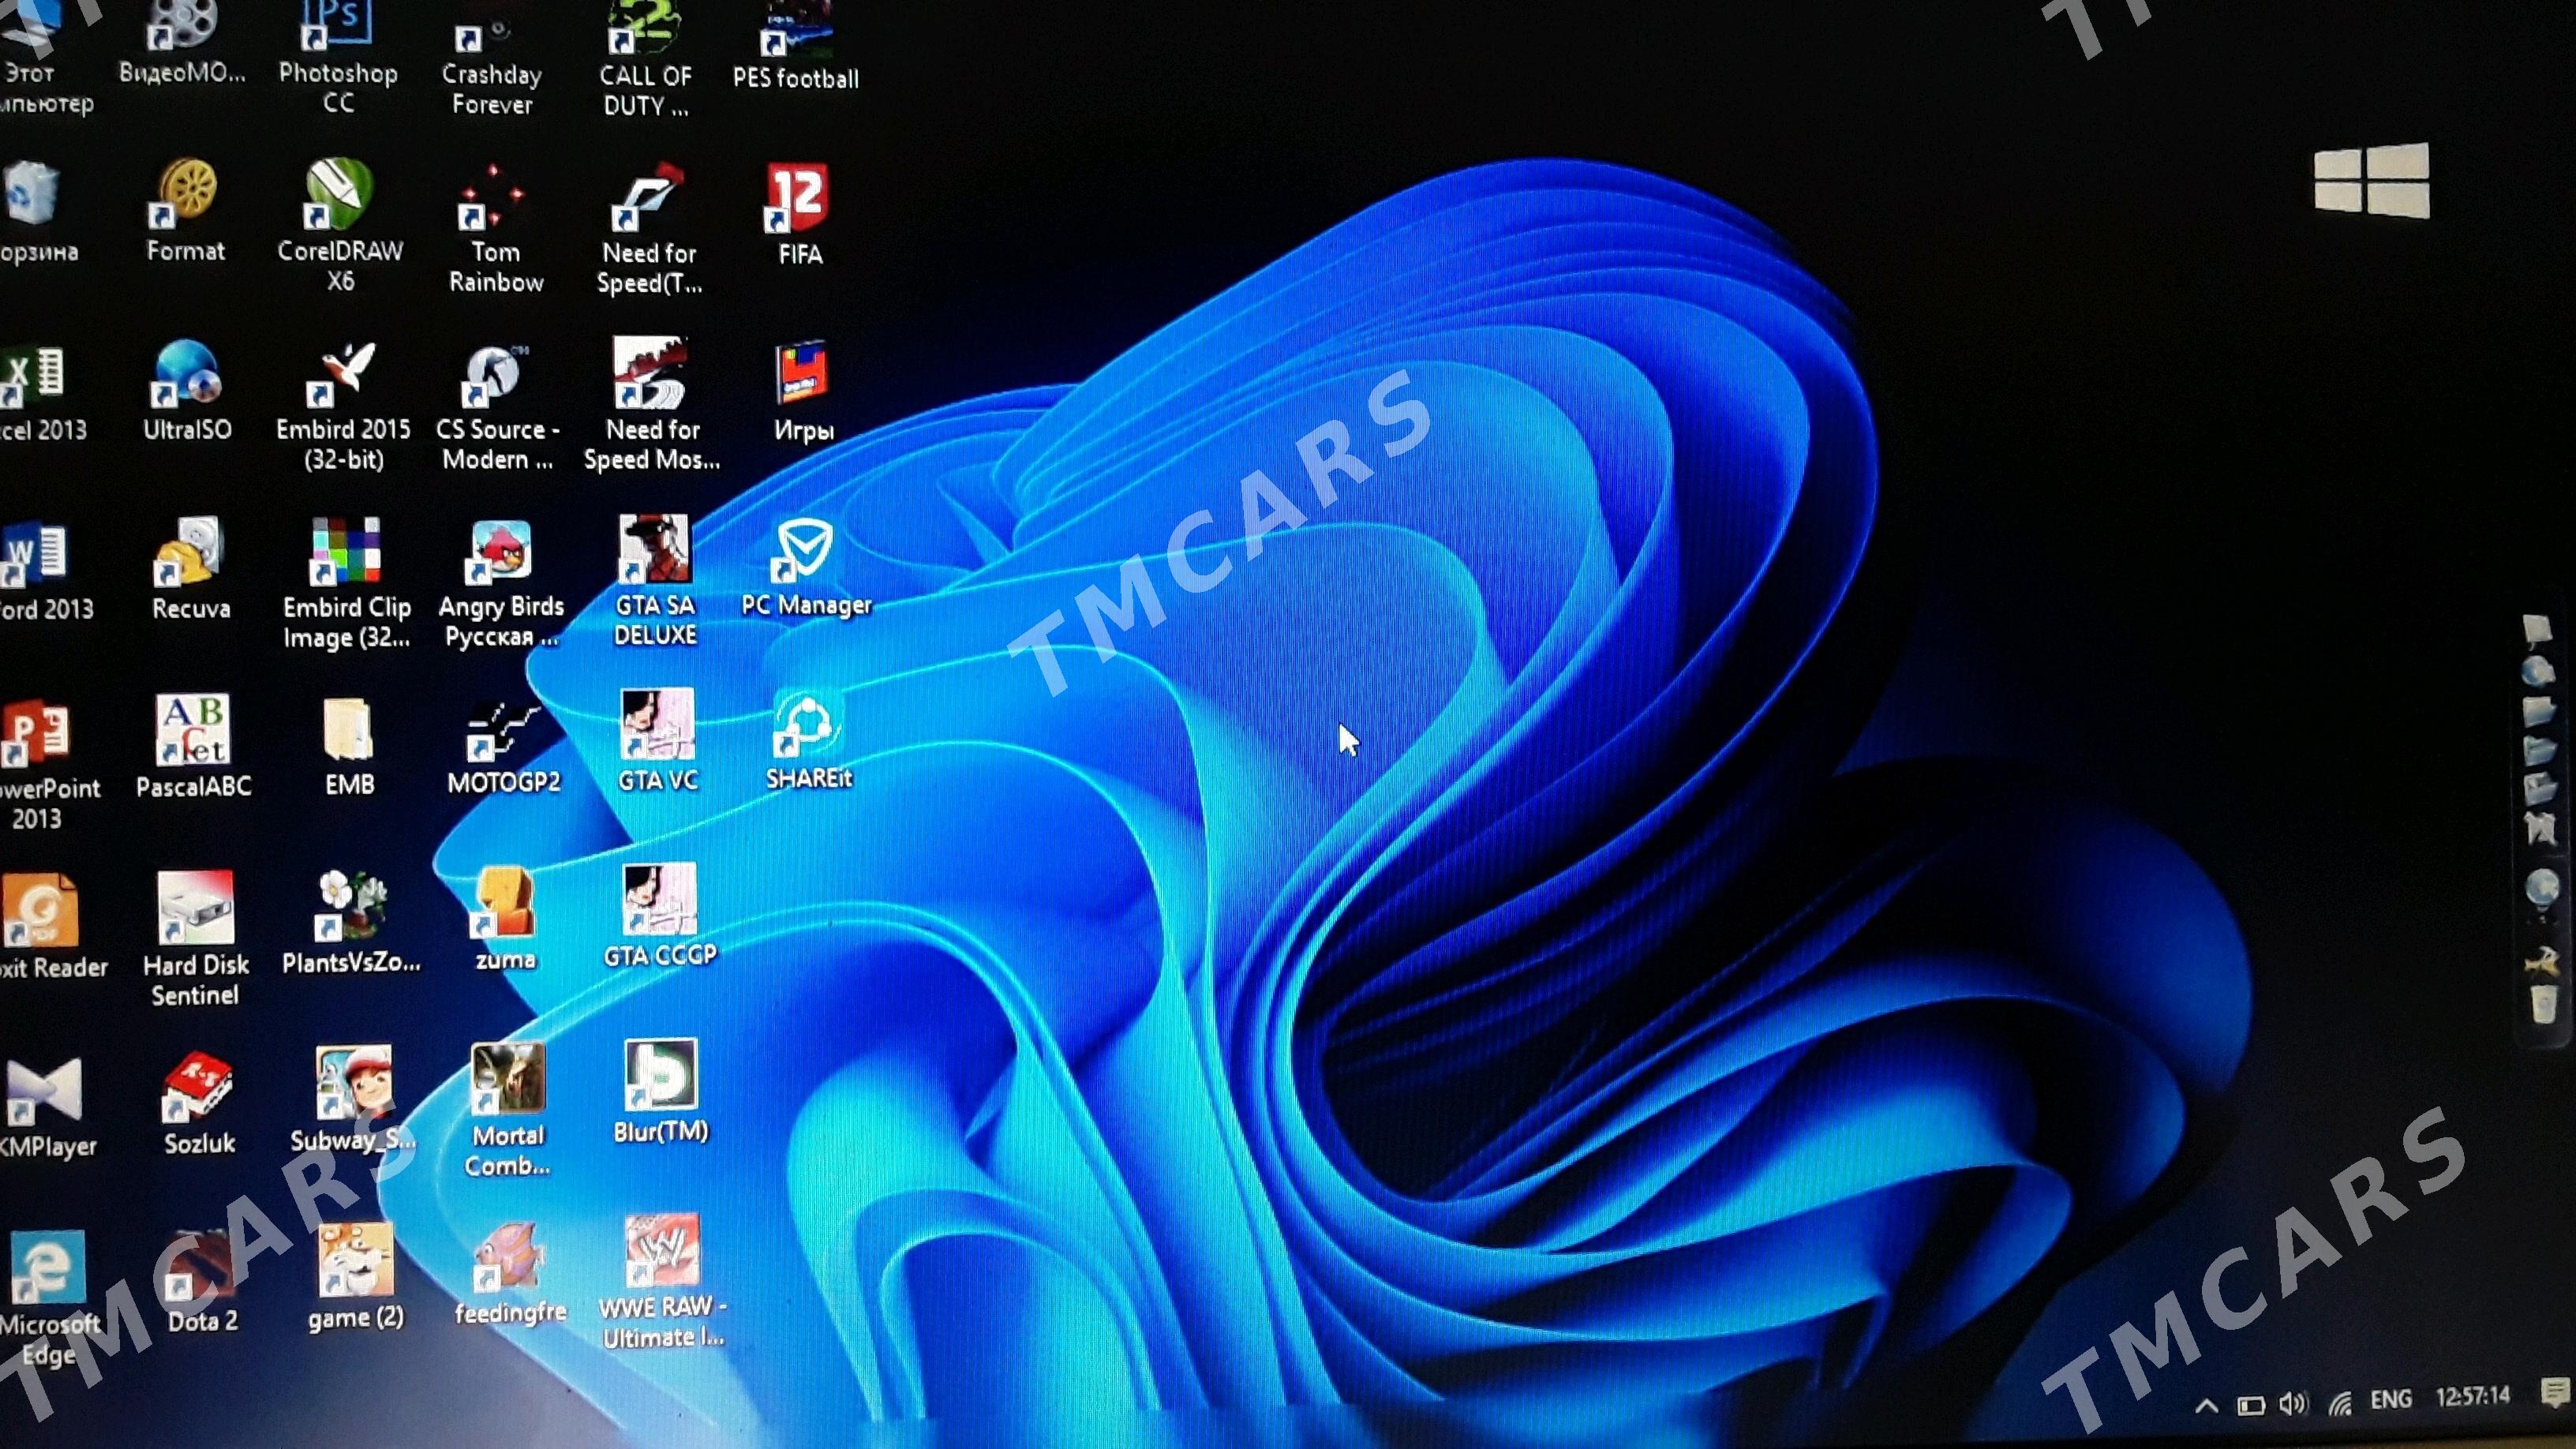Viewport: 2576px width, 1449px height.
Task: Open the Format shortcut icon
Action: (x=186, y=210)
